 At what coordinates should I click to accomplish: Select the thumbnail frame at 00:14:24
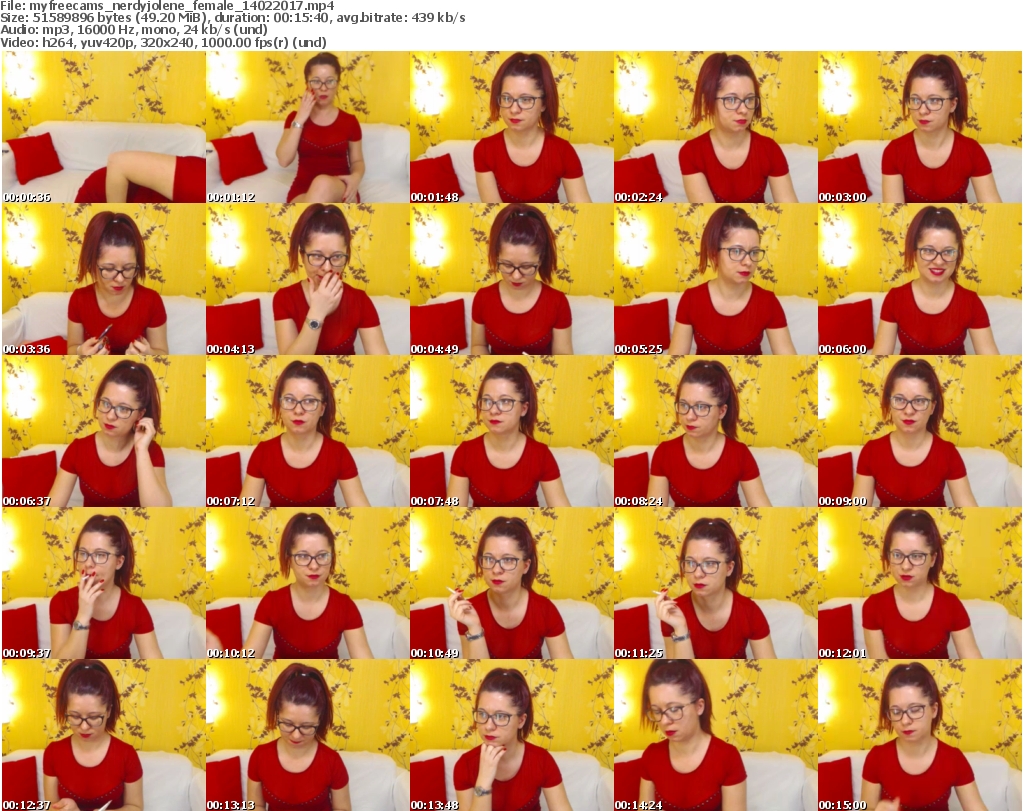716,735
